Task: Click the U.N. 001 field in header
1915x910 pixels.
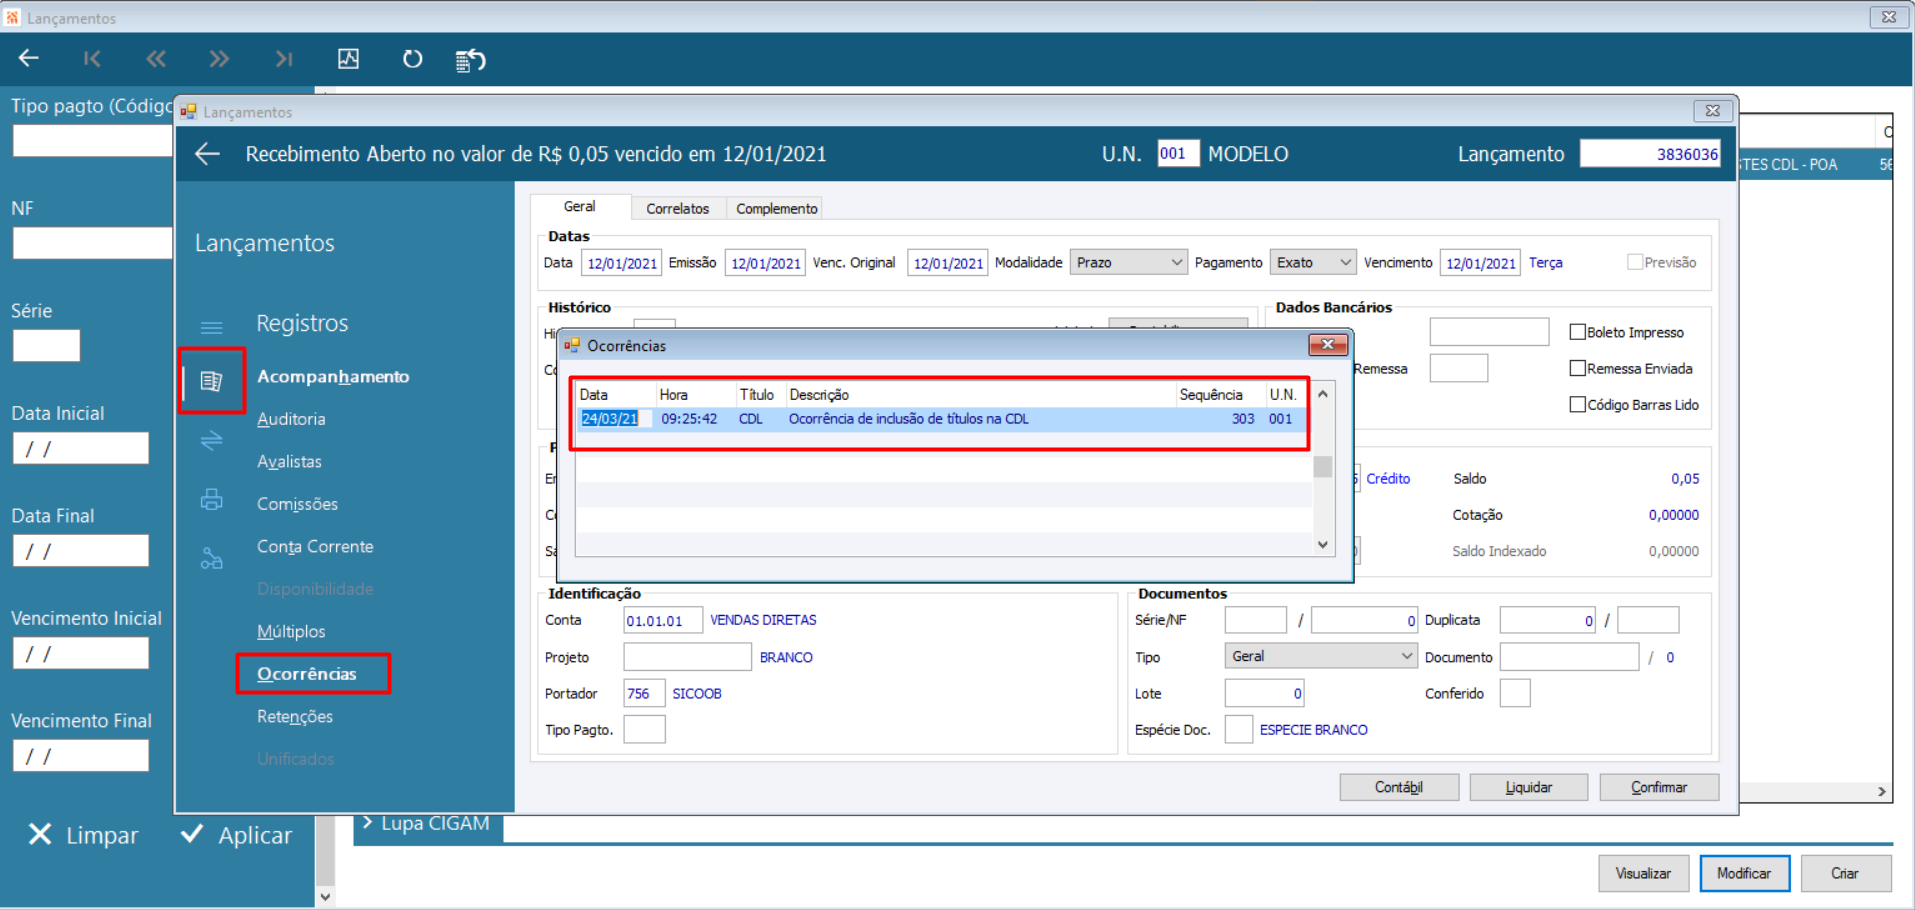Action: [x=1177, y=154]
